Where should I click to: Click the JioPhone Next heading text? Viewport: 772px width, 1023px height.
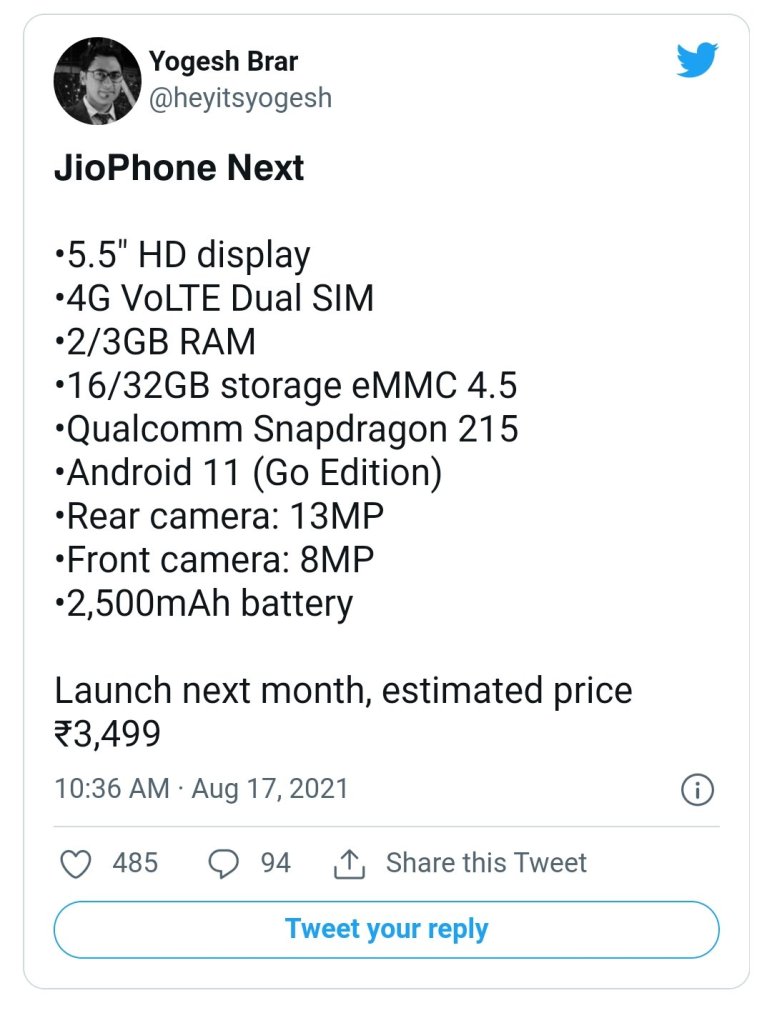click(179, 168)
